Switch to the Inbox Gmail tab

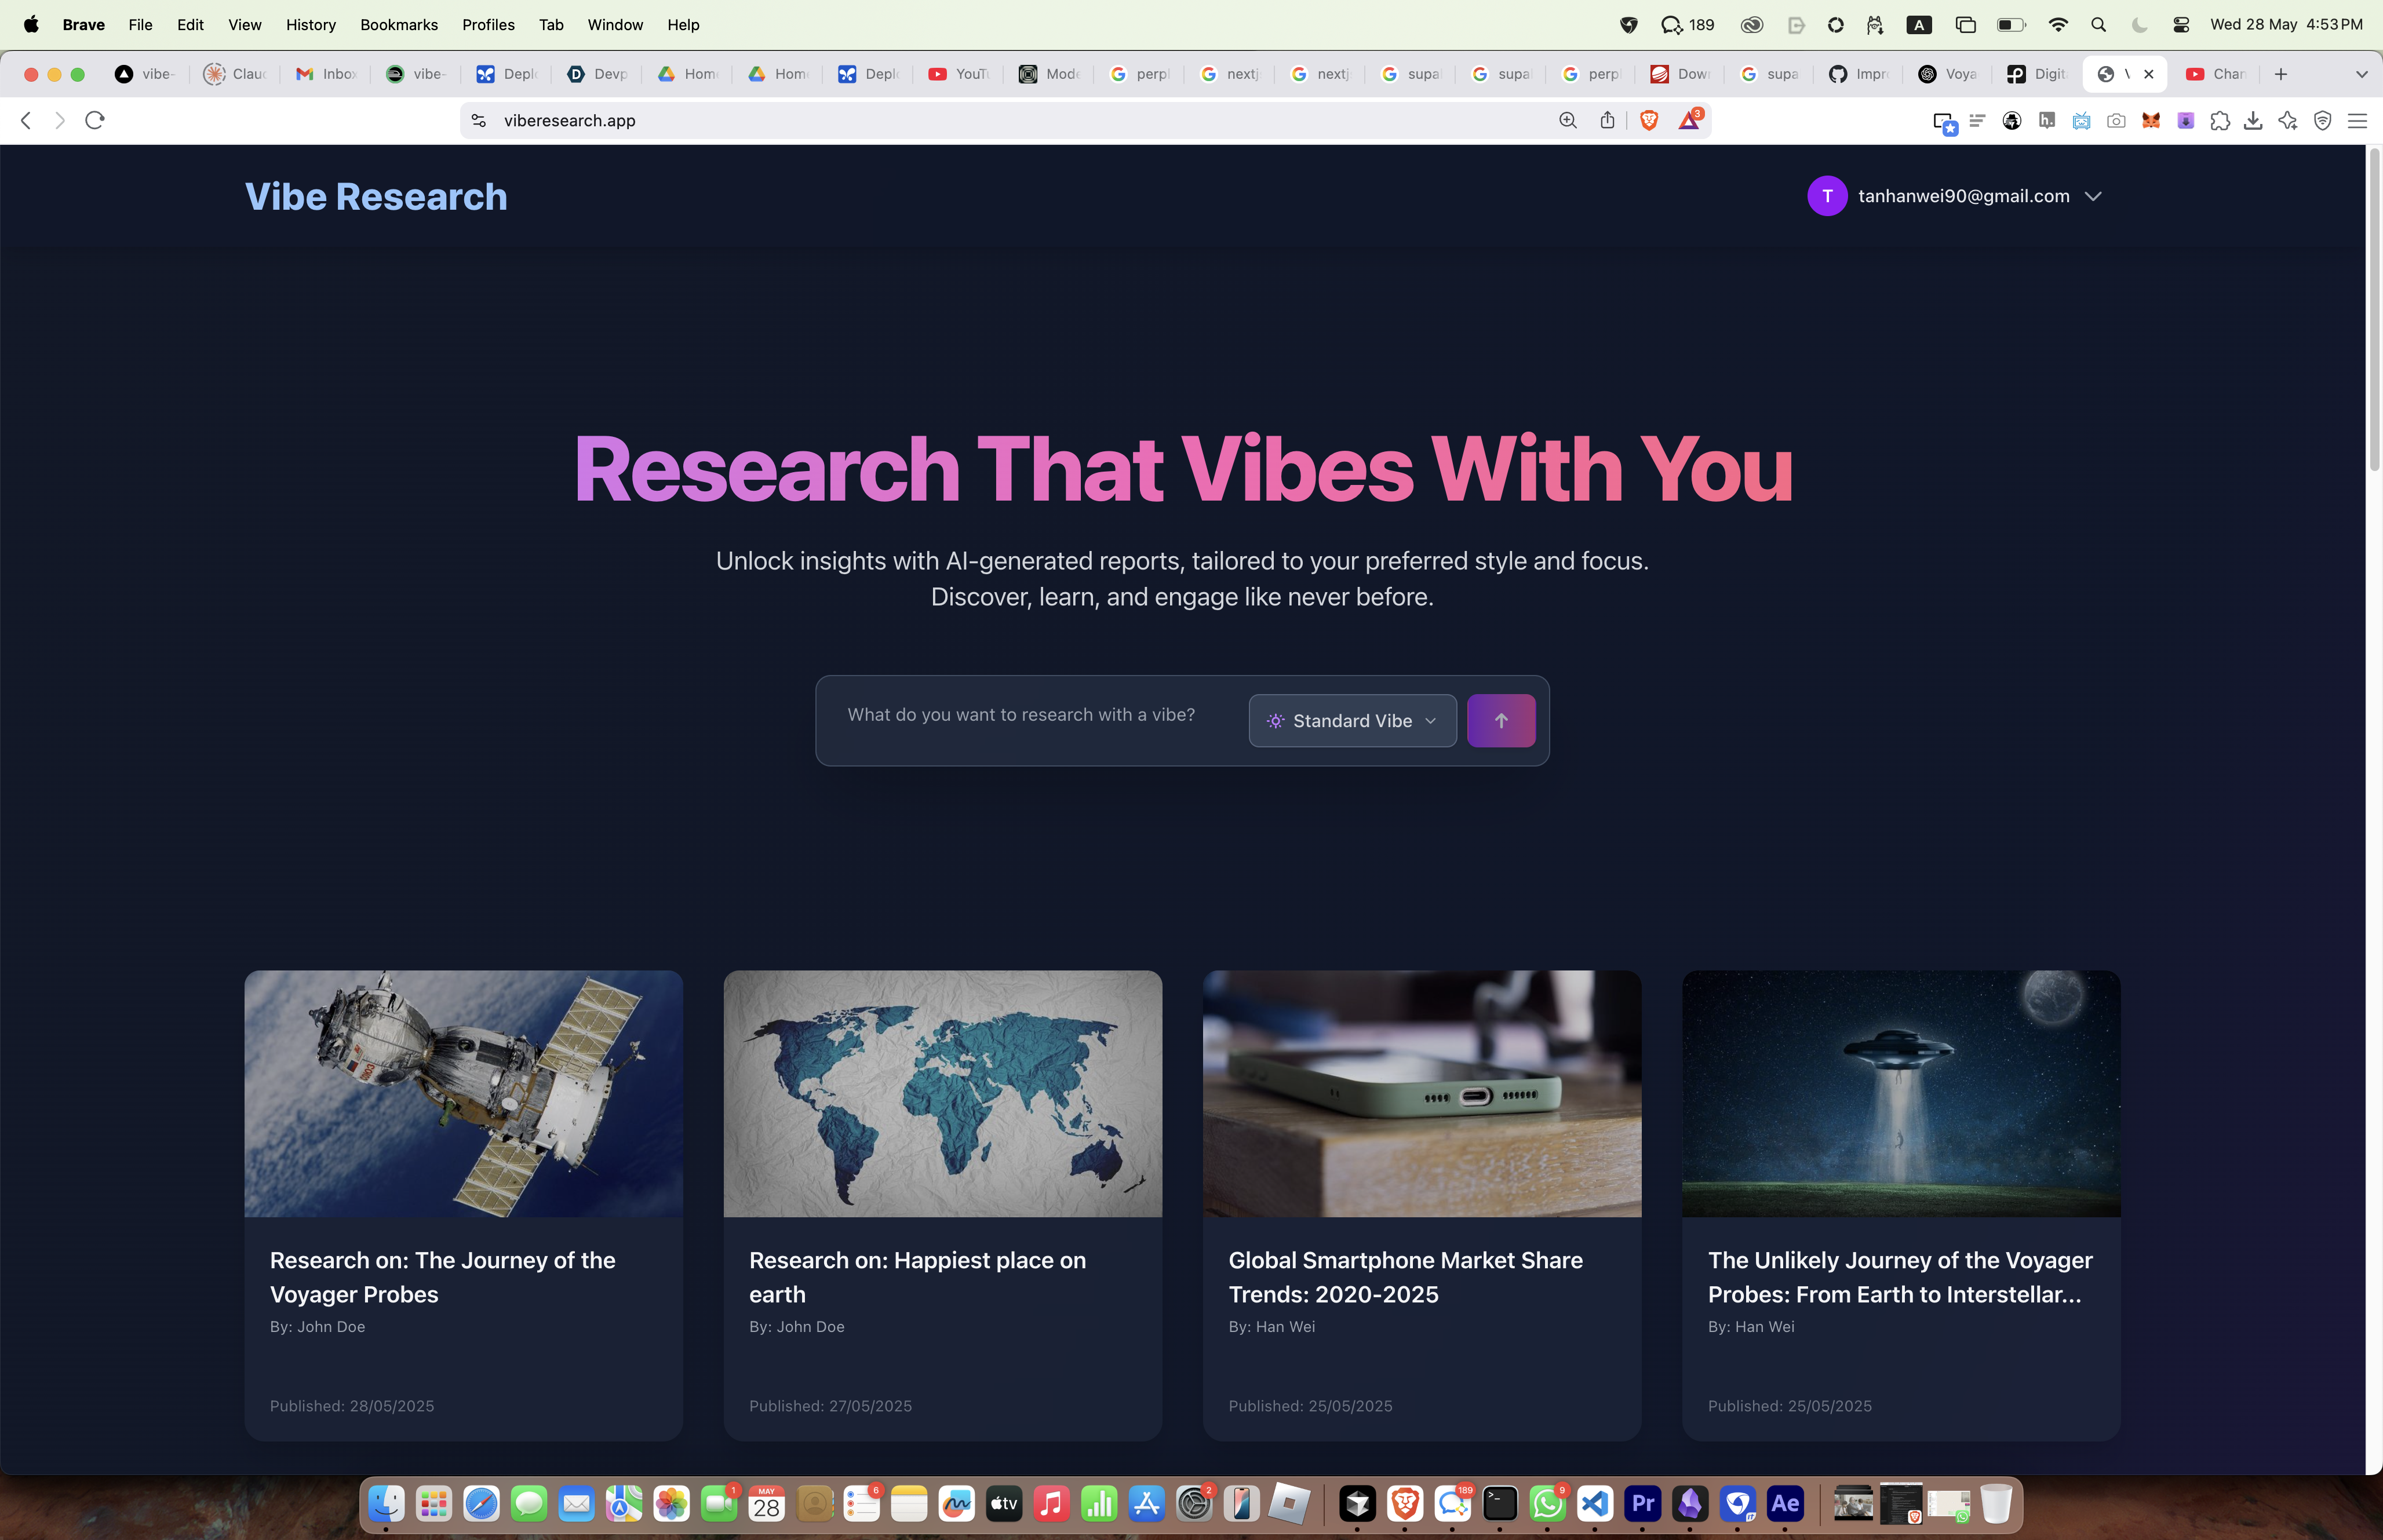(326, 74)
